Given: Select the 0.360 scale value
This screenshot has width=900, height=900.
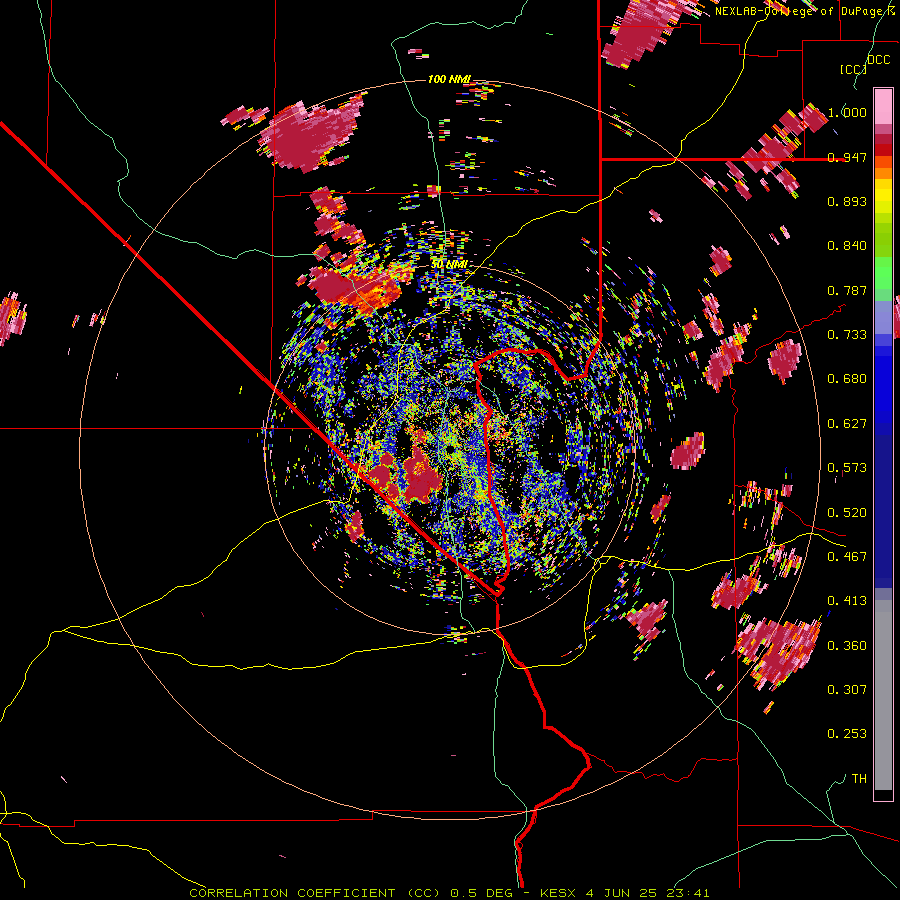Looking at the screenshot, I should [x=847, y=646].
